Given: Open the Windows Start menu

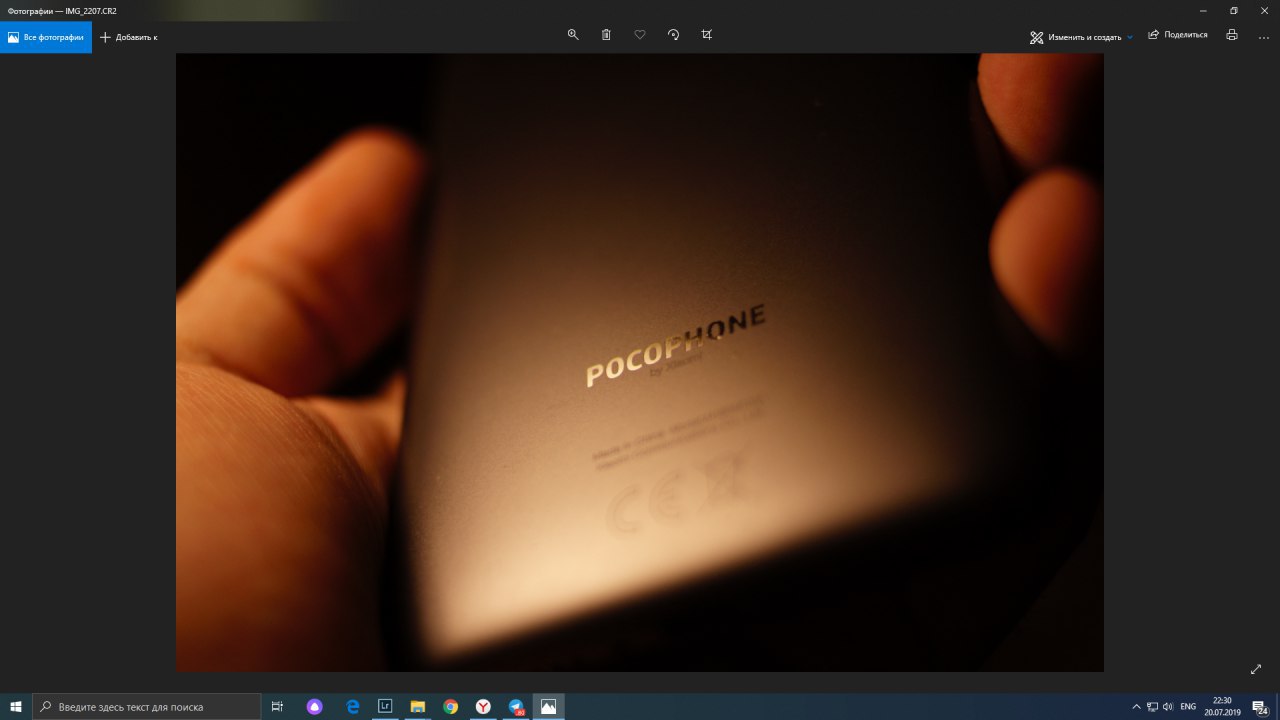Looking at the screenshot, I should [x=16, y=706].
